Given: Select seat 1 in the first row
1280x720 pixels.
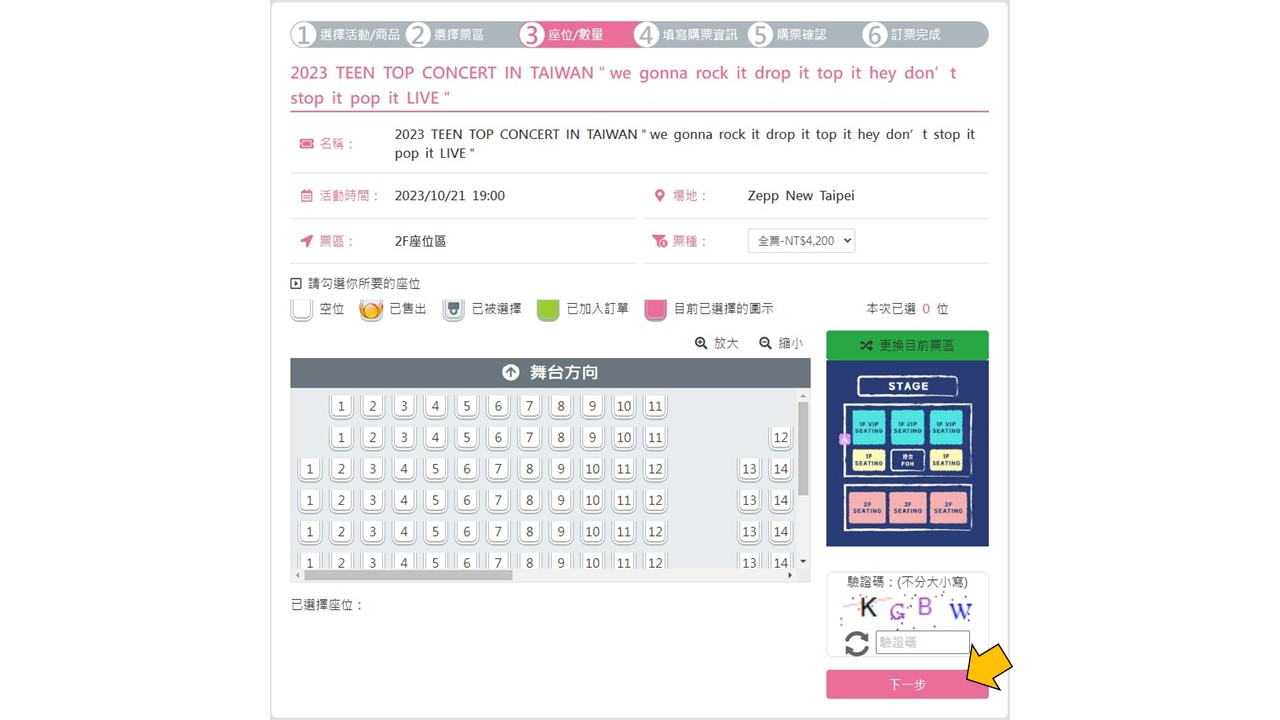Looking at the screenshot, I should pos(341,407).
